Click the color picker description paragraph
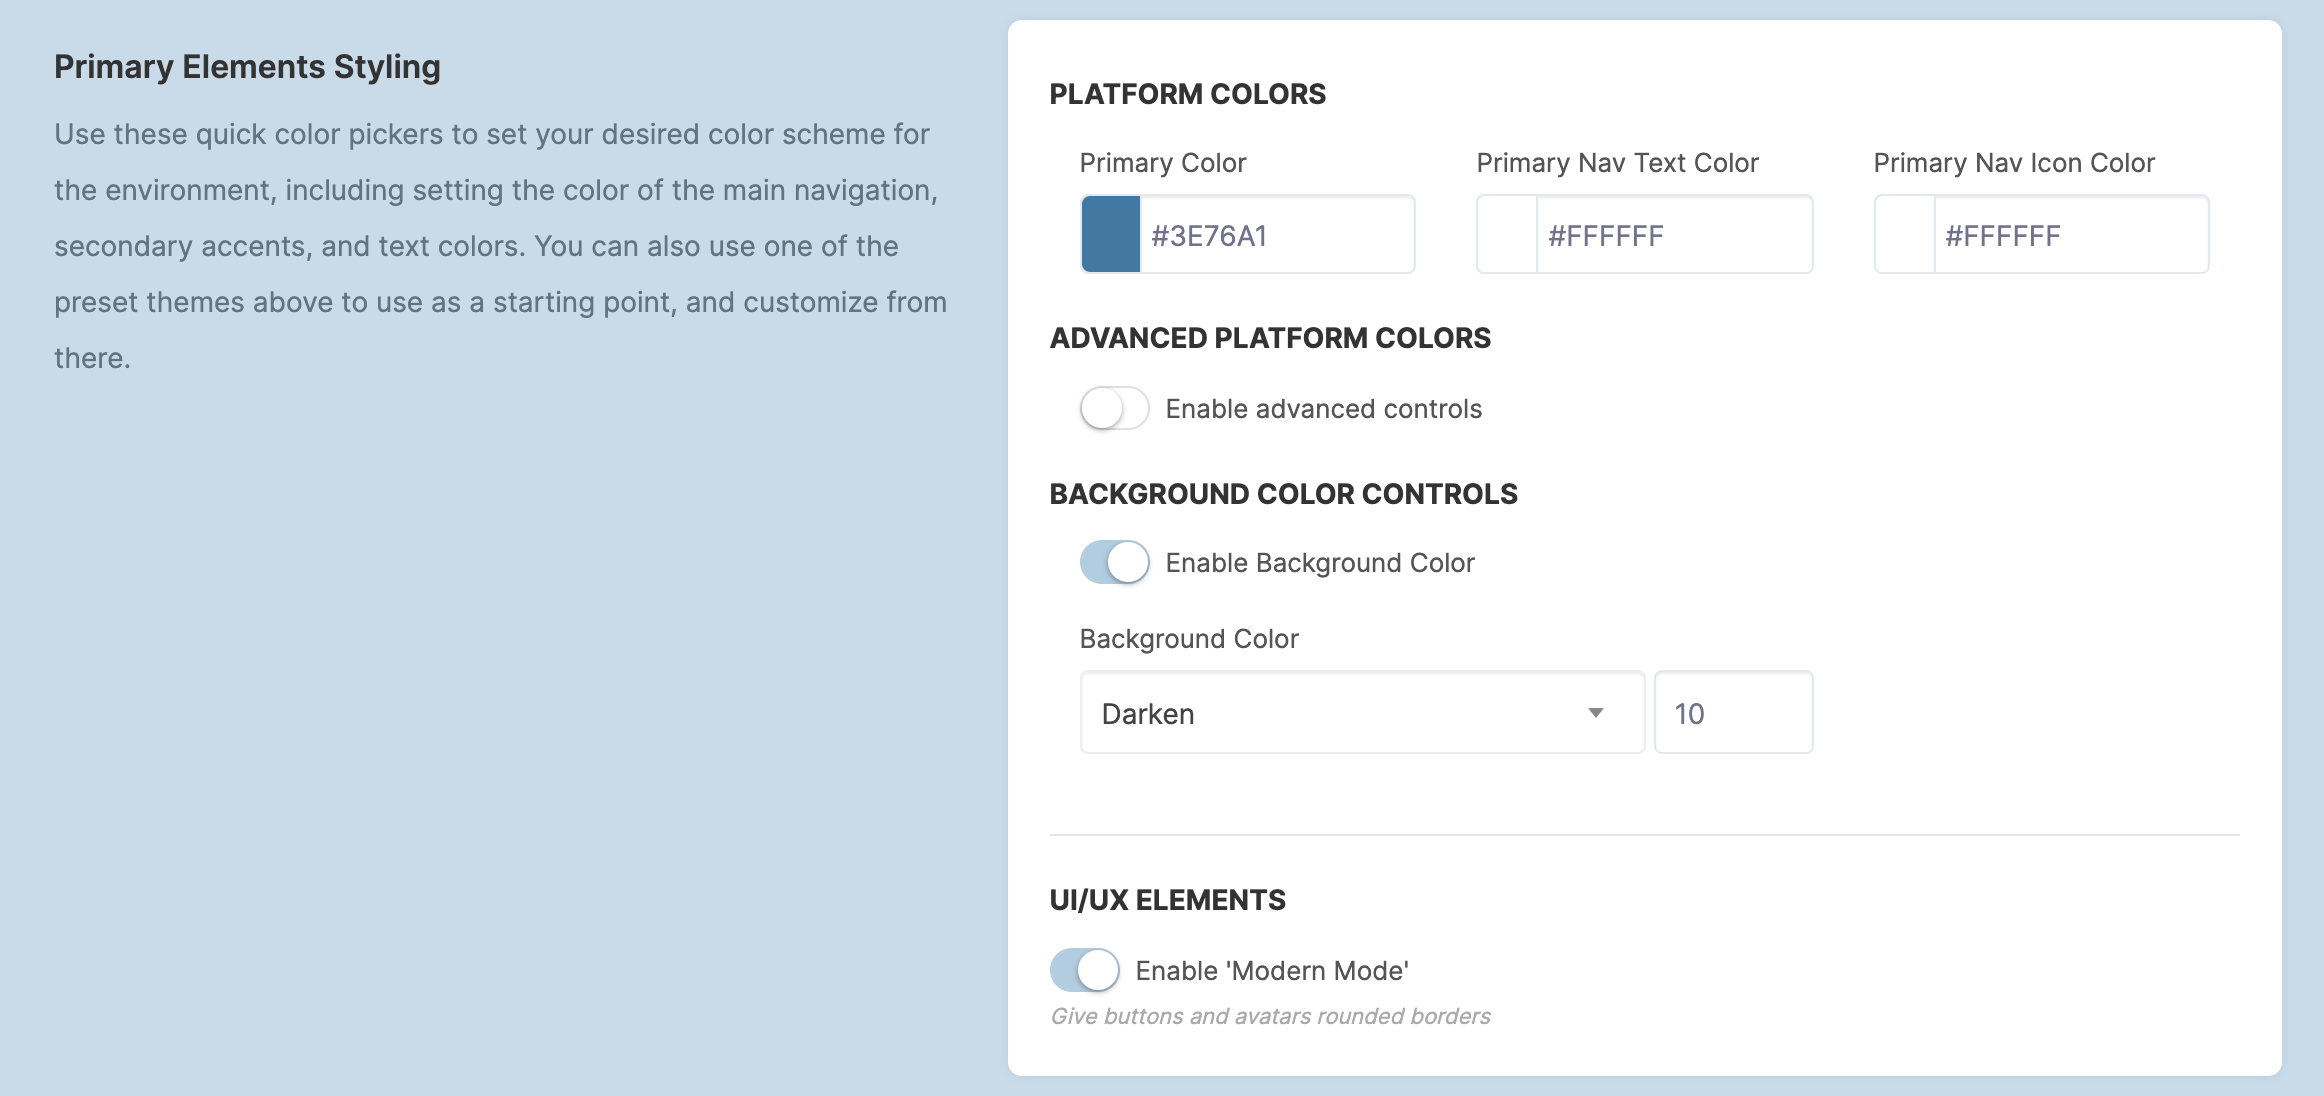Screen dimensions: 2324x1096 [x=500, y=246]
